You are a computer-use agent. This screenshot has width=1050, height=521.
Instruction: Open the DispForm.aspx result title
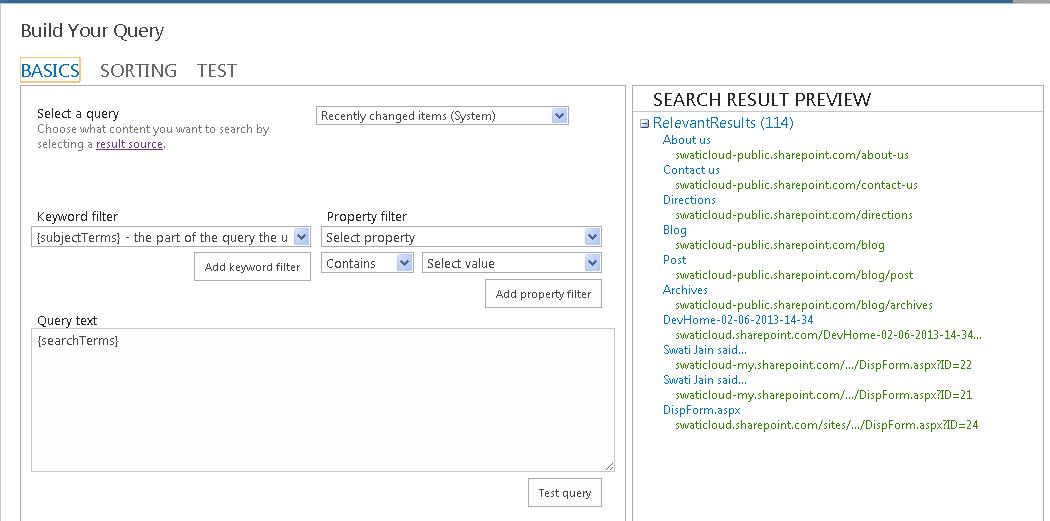click(701, 410)
